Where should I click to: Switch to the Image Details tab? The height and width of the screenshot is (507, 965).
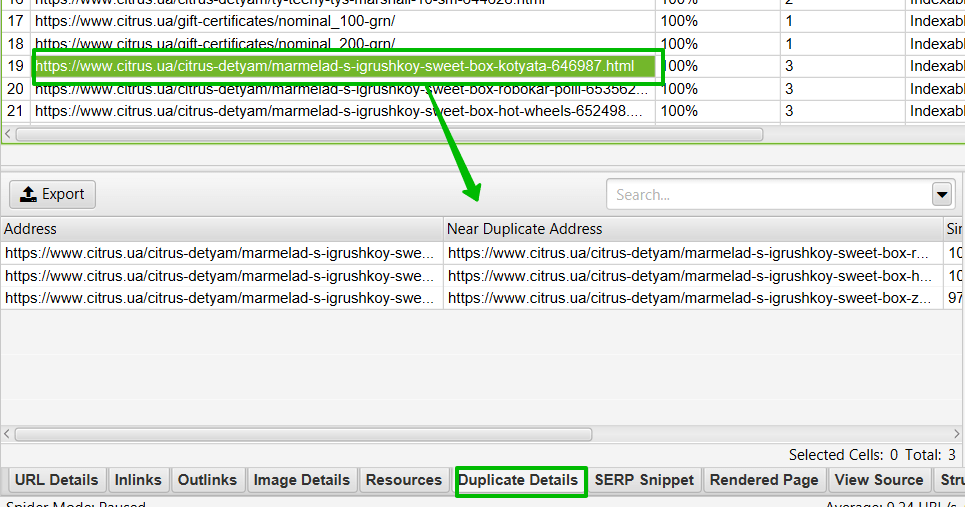[x=302, y=480]
